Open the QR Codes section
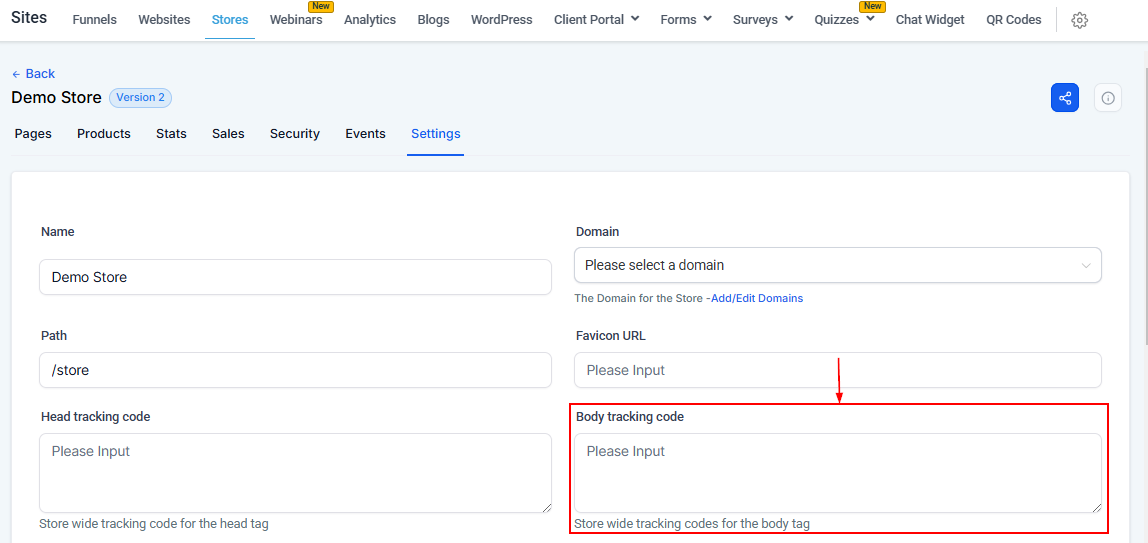The height and width of the screenshot is (543, 1148). tap(1013, 20)
